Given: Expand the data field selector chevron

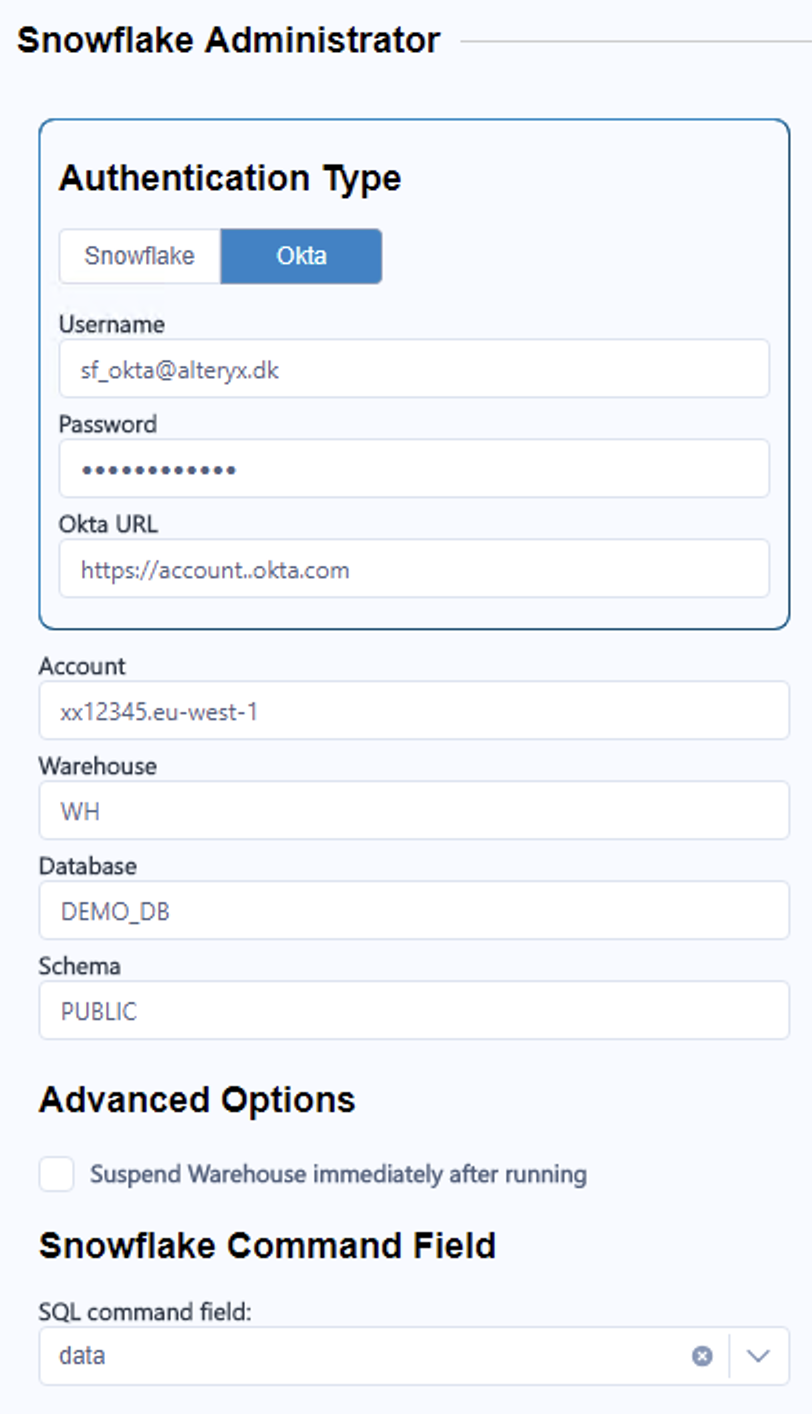Looking at the screenshot, I should (x=755, y=1355).
